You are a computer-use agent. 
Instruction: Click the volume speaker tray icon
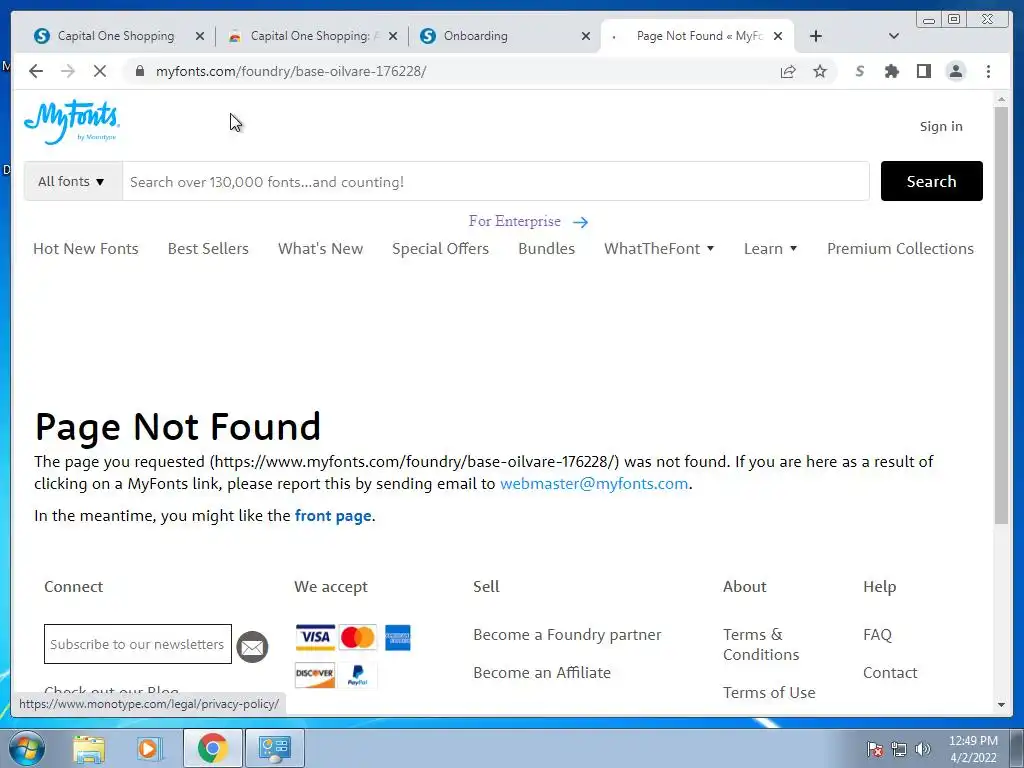pos(923,749)
